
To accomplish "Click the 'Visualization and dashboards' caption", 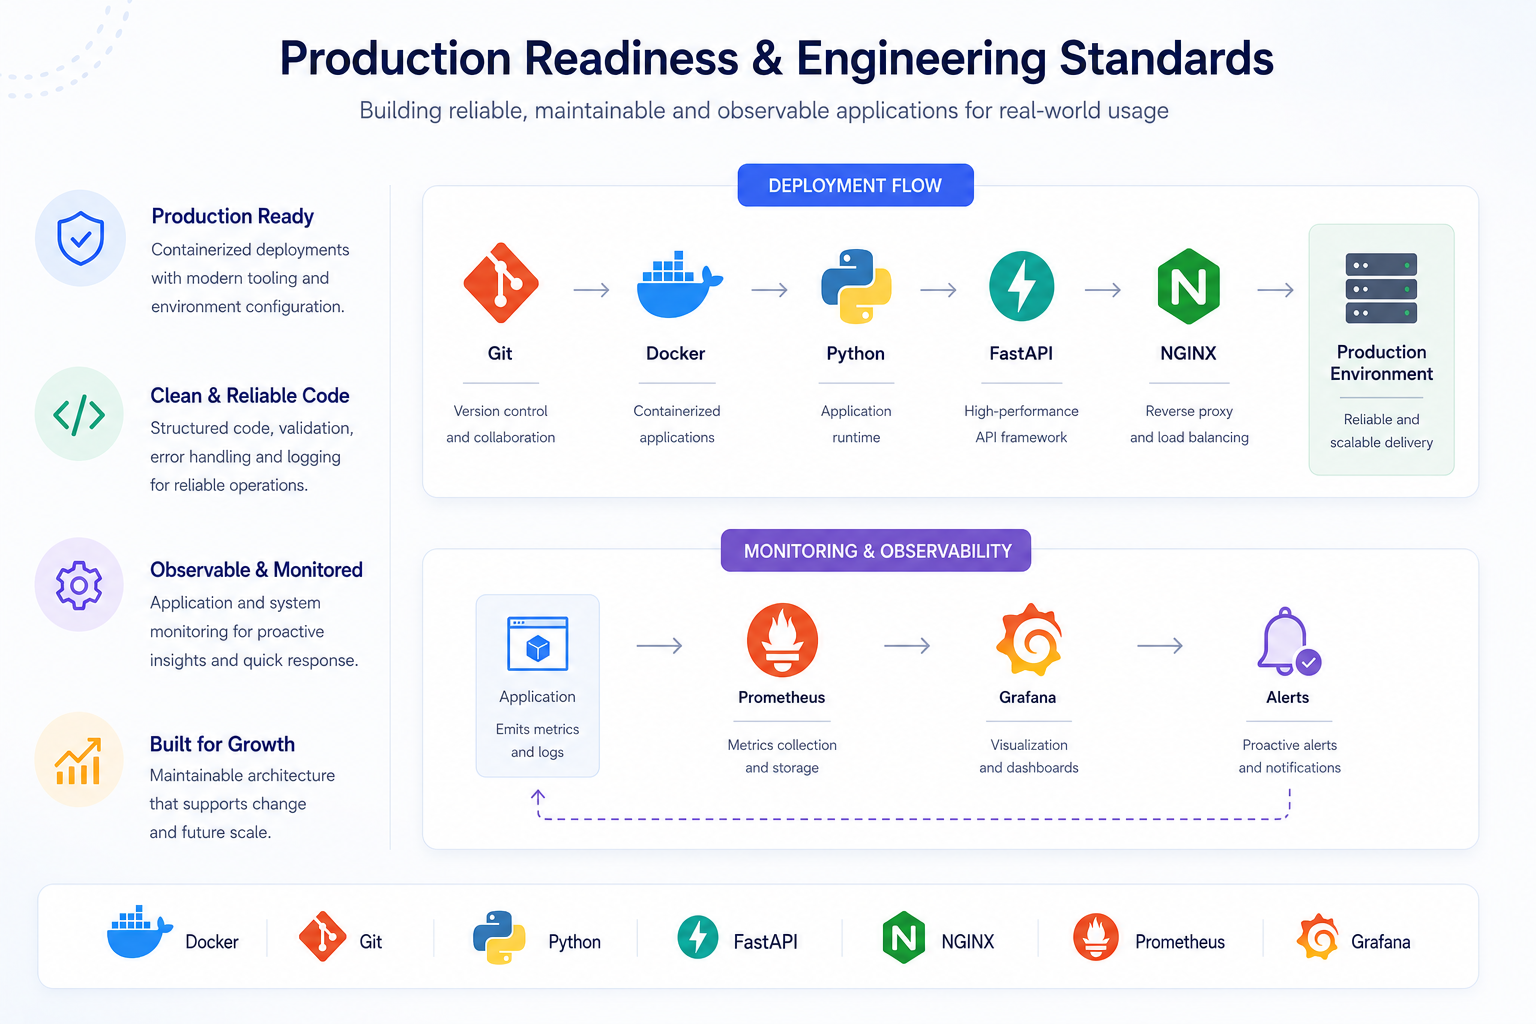I will point(1029,756).
